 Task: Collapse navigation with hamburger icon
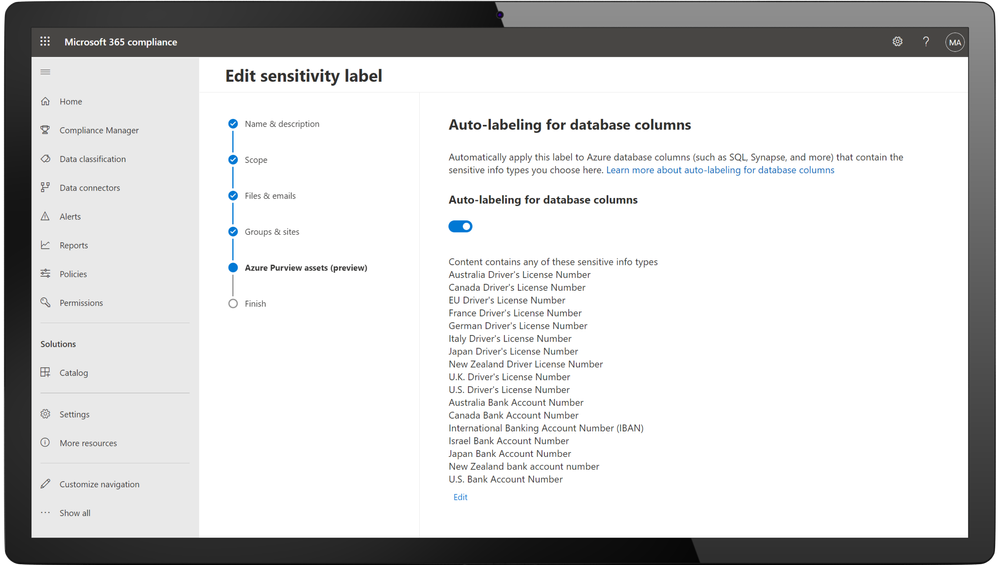point(45,72)
